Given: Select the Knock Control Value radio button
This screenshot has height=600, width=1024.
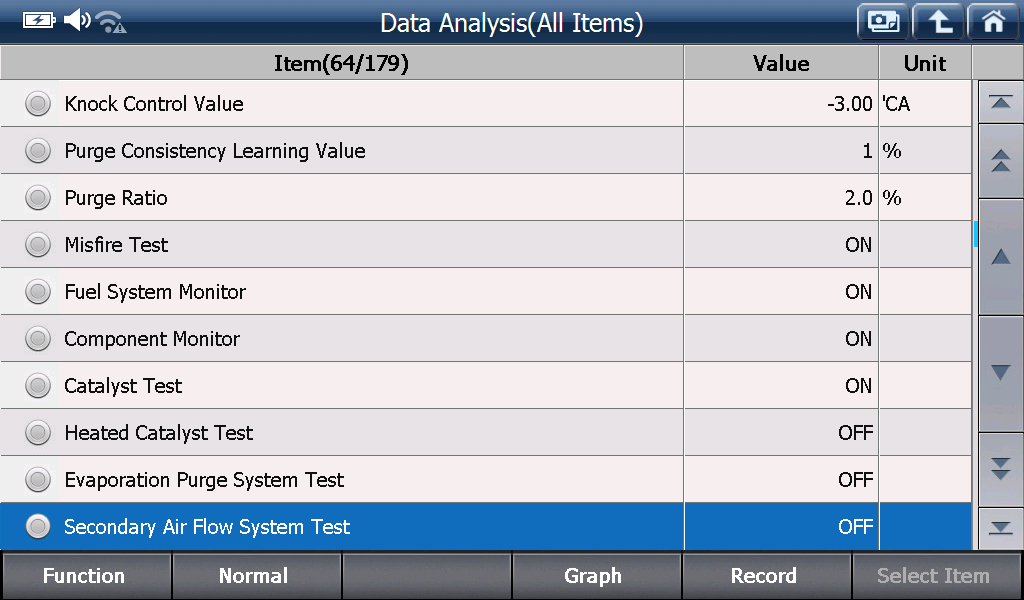Looking at the screenshot, I should 38,104.
